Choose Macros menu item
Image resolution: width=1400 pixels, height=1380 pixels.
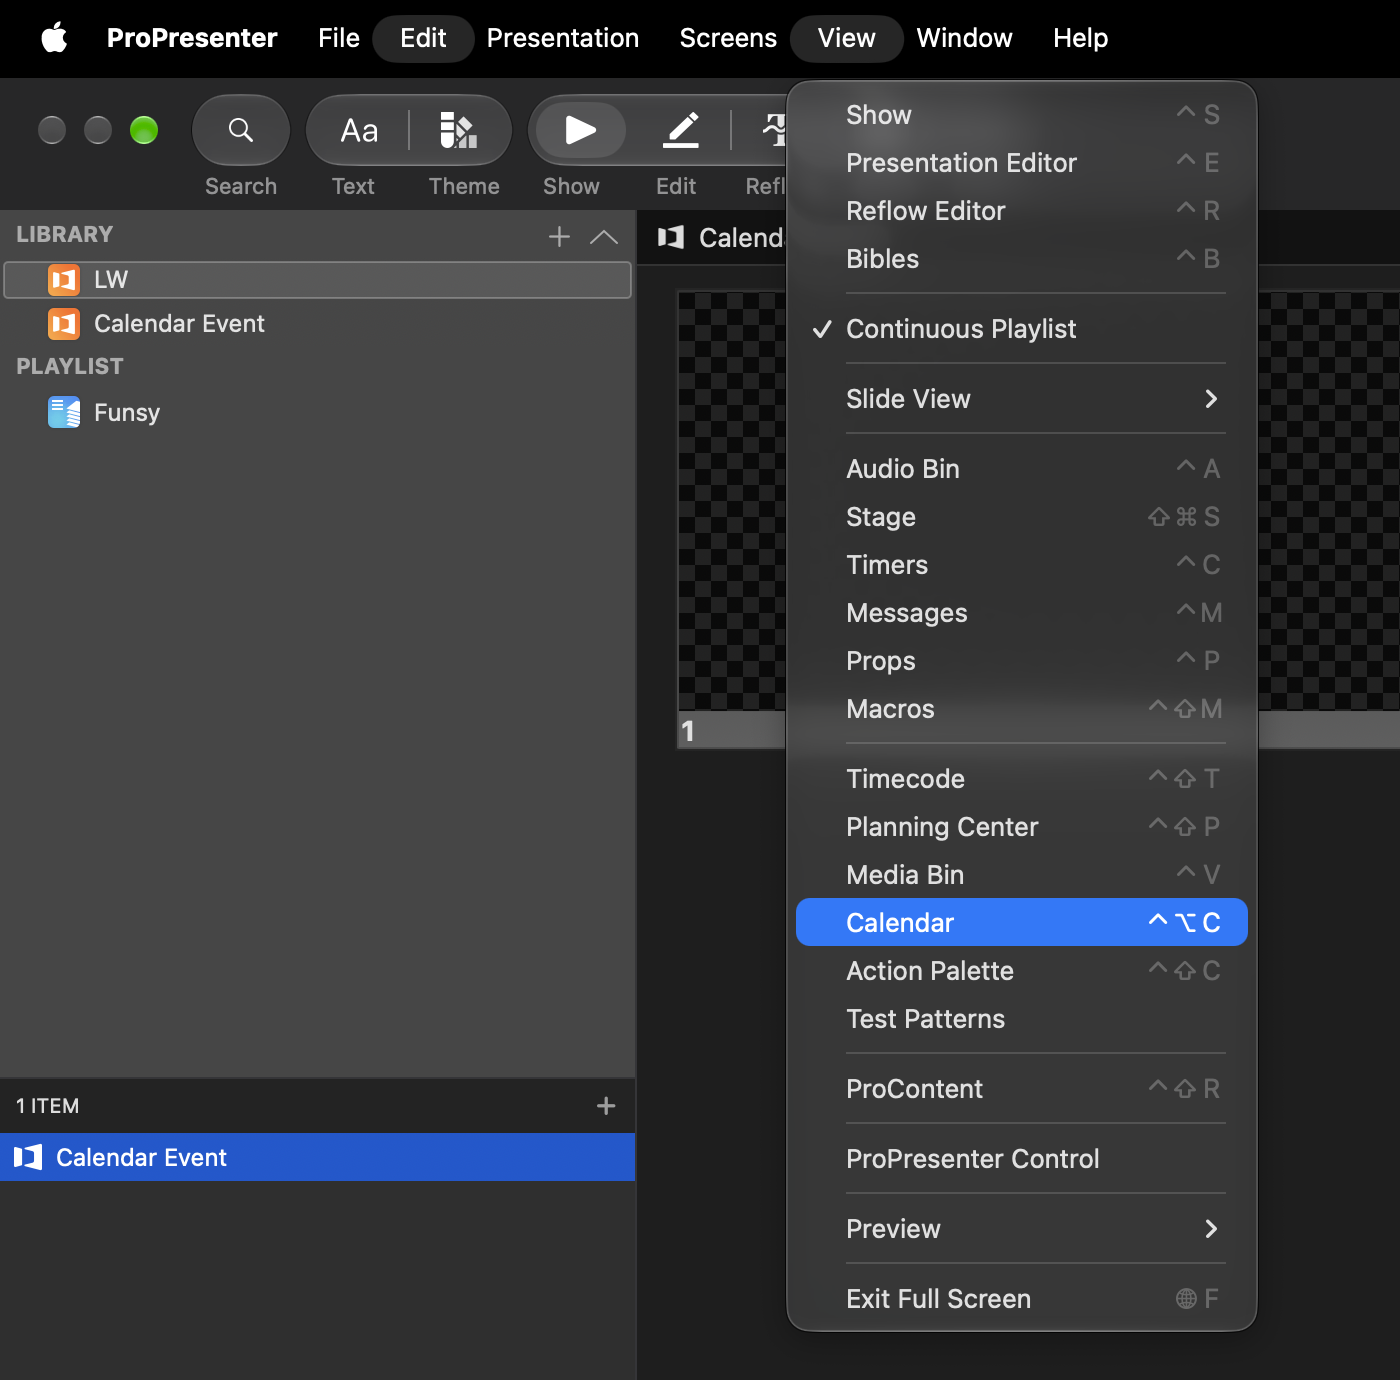pos(1022,709)
